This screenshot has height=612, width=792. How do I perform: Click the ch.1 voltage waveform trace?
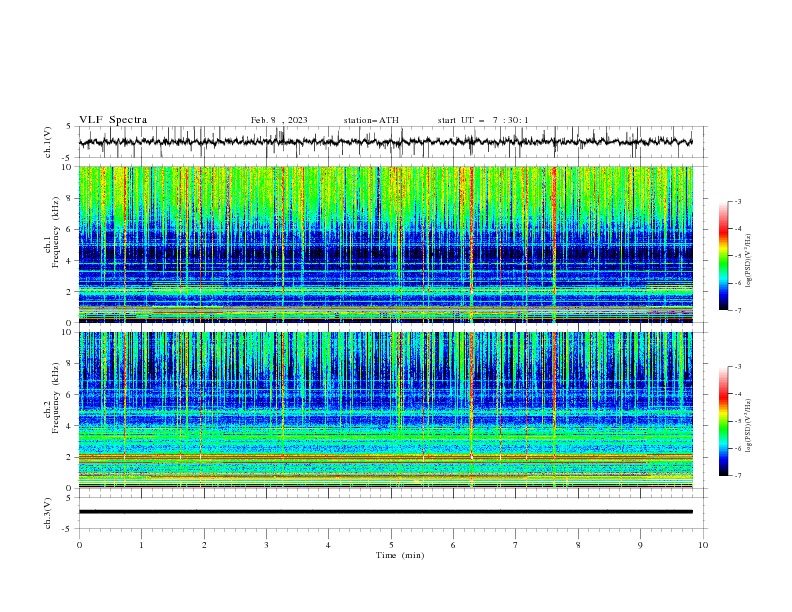[385, 142]
